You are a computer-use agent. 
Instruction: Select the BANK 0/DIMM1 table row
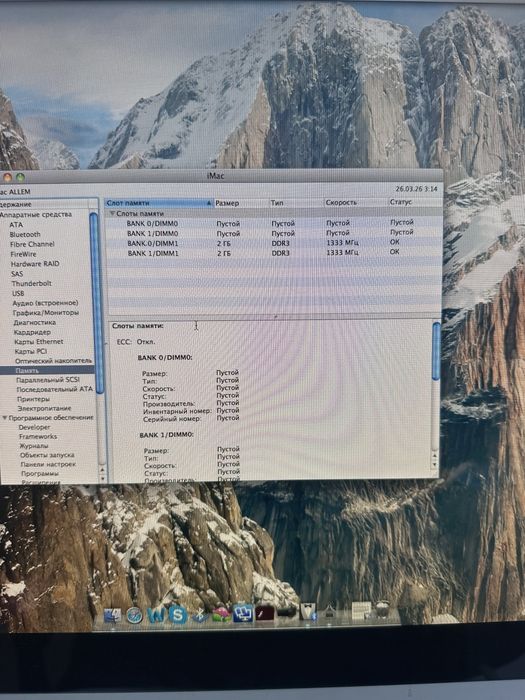coord(273,243)
